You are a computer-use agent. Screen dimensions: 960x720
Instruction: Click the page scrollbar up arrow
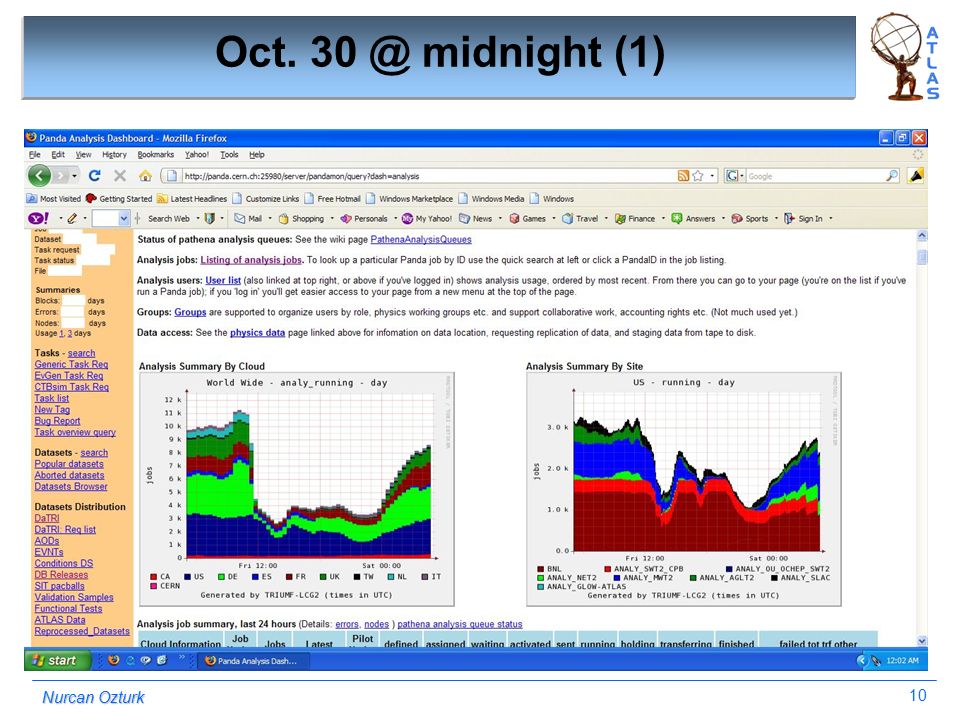click(921, 236)
